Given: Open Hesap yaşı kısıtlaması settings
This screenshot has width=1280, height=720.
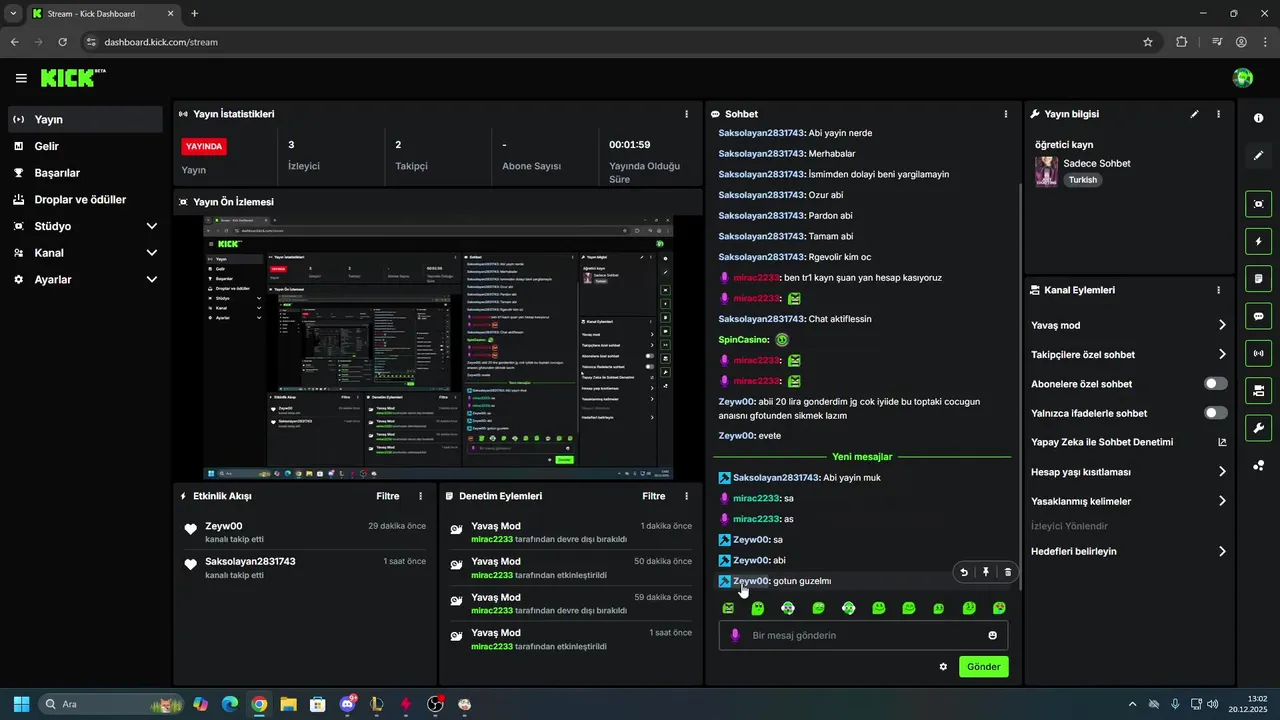Looking at the screenshot, I should pos(1129,472).
